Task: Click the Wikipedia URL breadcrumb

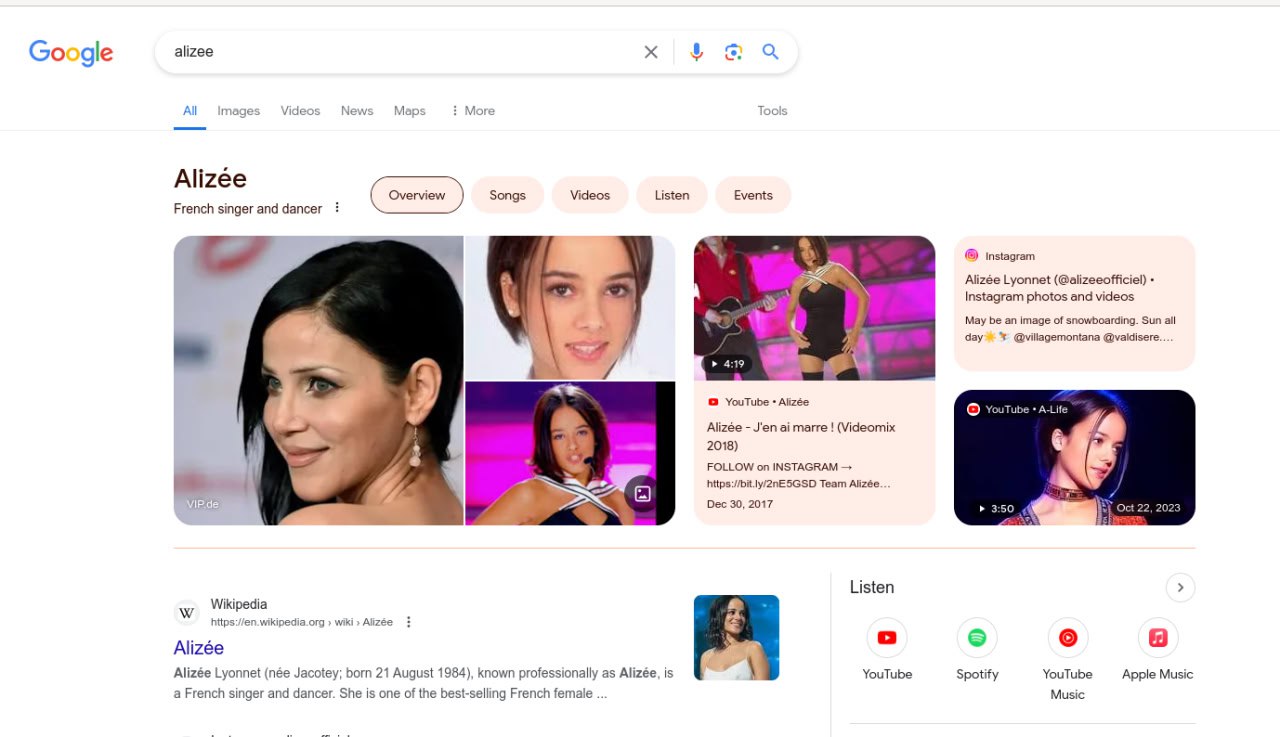Action: [x=301, y=622]
